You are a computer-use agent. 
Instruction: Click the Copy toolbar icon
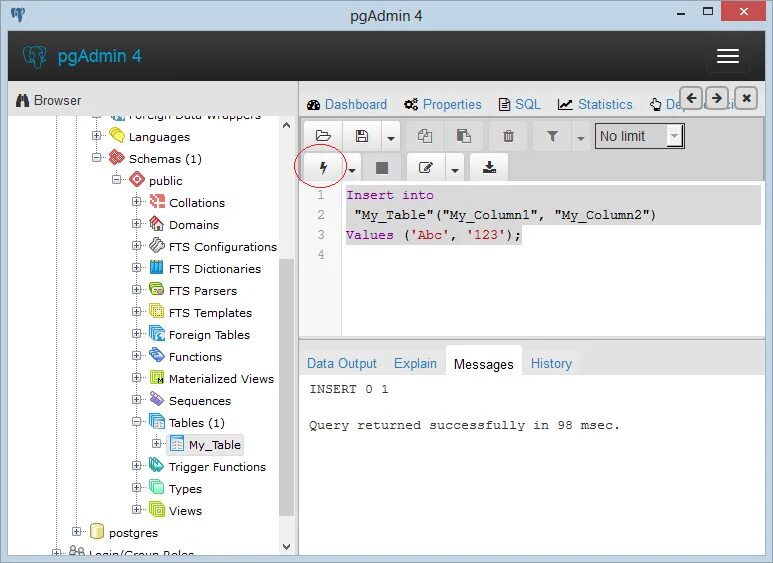point(424,136)
